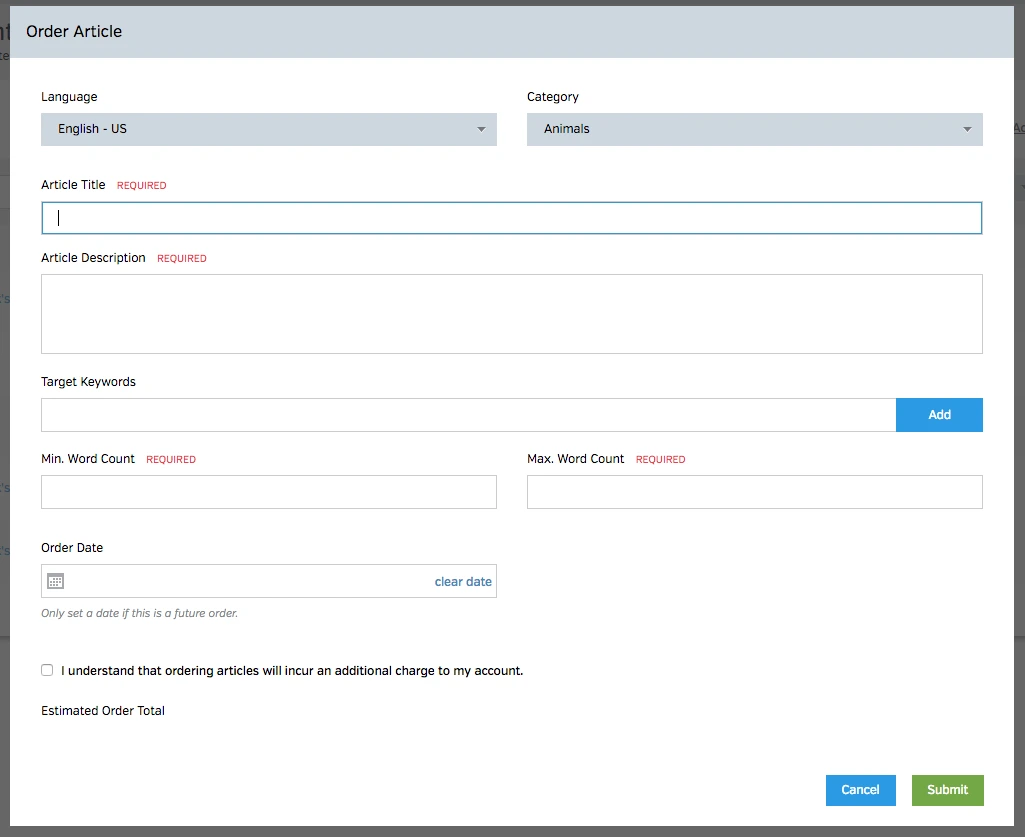Image resolution: width=1025 pixels, height=837 pixels.
Task: Click the Article Title field label
Action: click(73, 185)
